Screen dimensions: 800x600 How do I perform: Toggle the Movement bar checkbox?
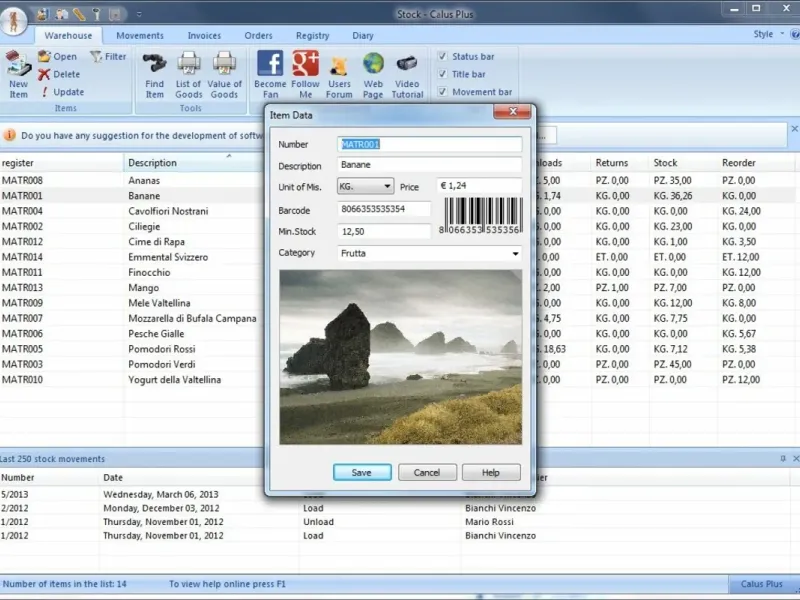(x=443, y=92)
